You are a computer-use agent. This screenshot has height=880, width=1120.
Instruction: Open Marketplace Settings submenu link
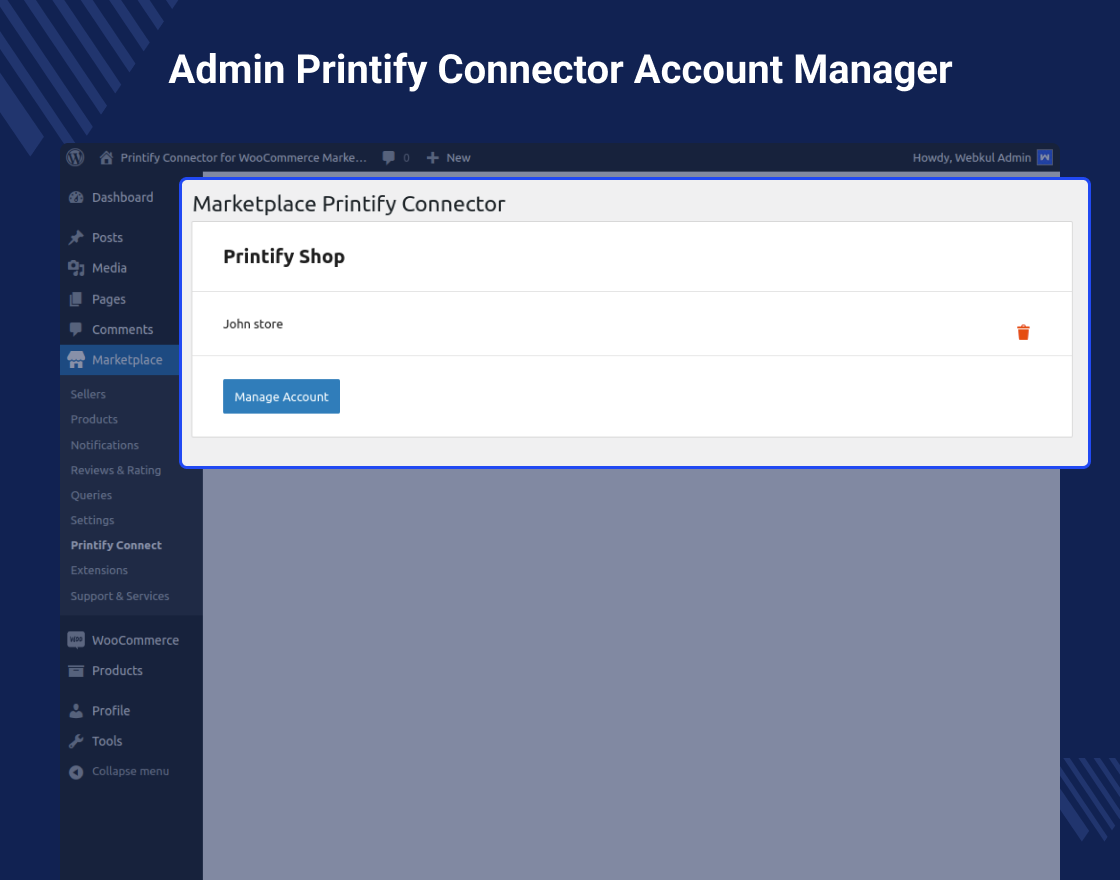point(92,520)
